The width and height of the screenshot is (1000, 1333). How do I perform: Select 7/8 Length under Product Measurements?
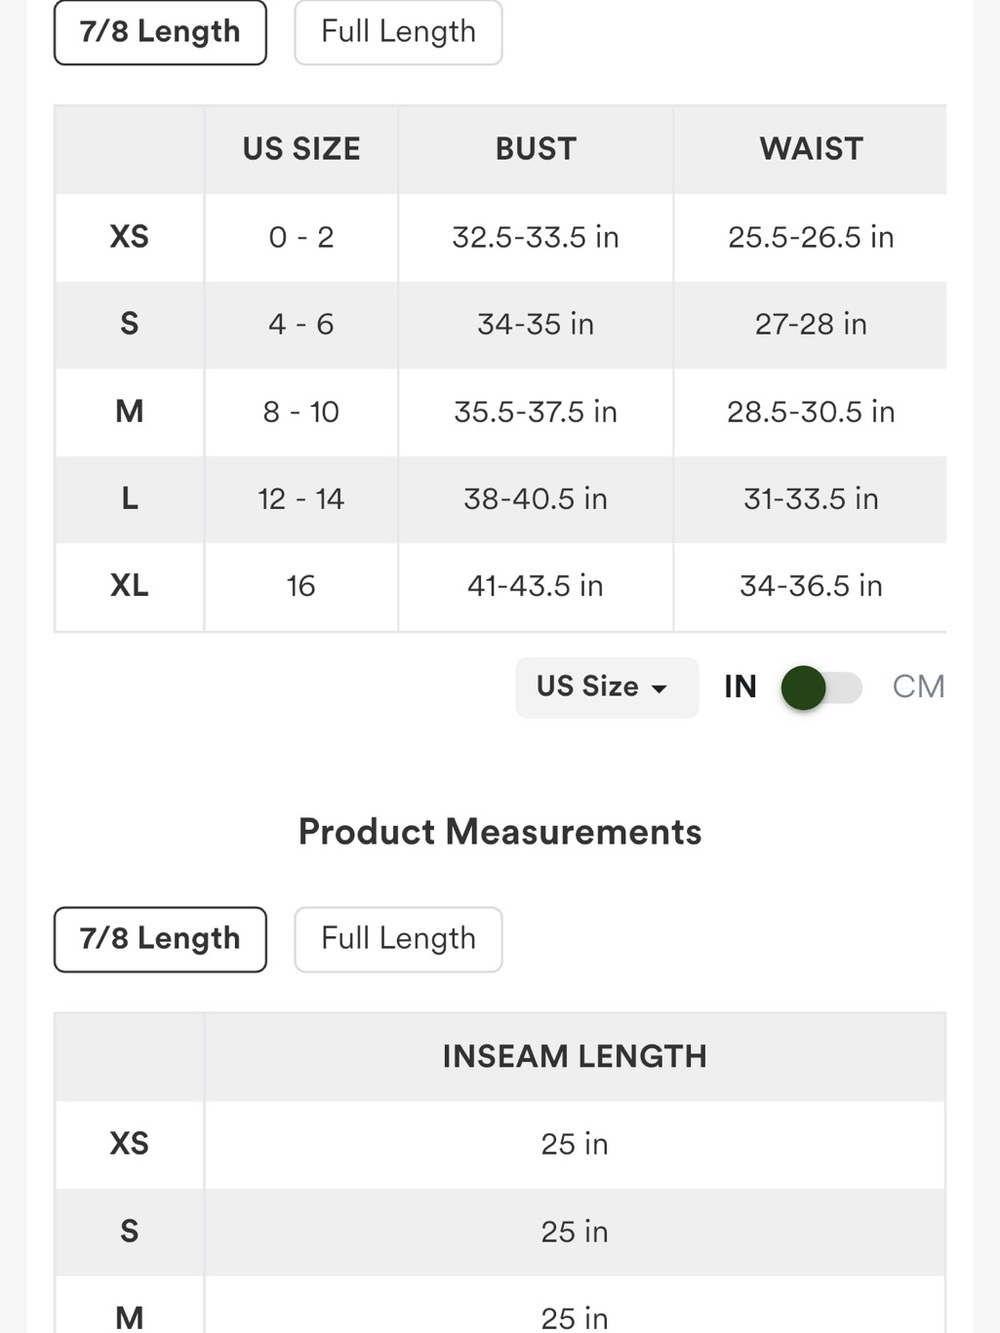[160, 939]
